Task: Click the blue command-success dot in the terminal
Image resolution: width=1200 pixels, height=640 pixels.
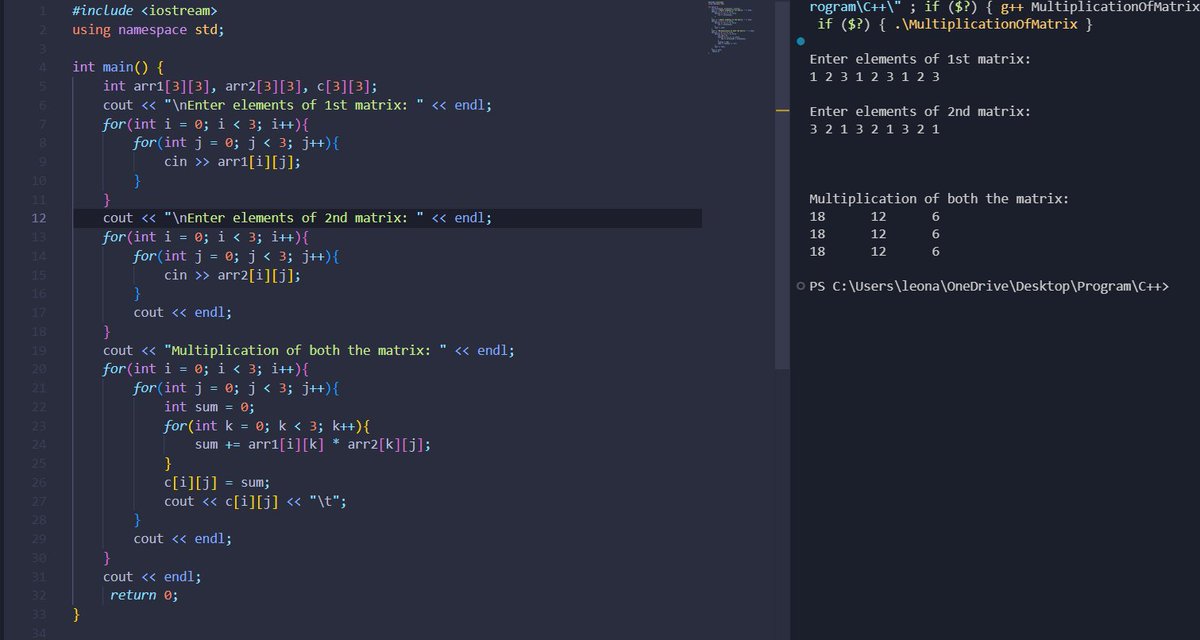Action: [801, 43]
